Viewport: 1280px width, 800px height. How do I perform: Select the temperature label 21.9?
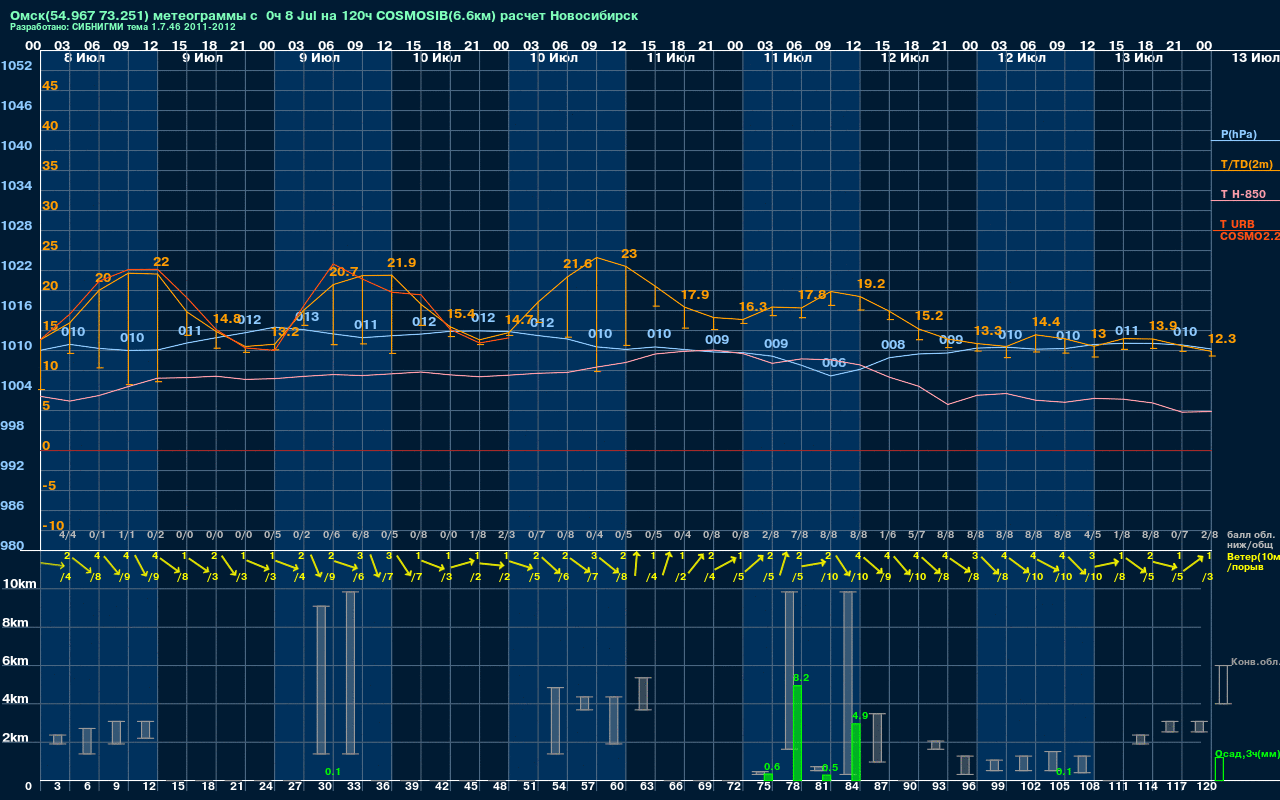[x=401, y=263]
